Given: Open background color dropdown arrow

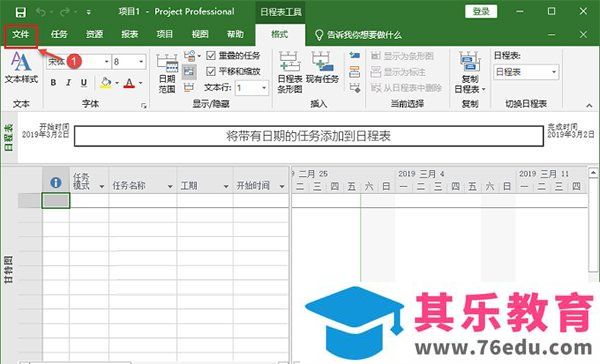Looking at the screenshot, I should pos(117,83).
